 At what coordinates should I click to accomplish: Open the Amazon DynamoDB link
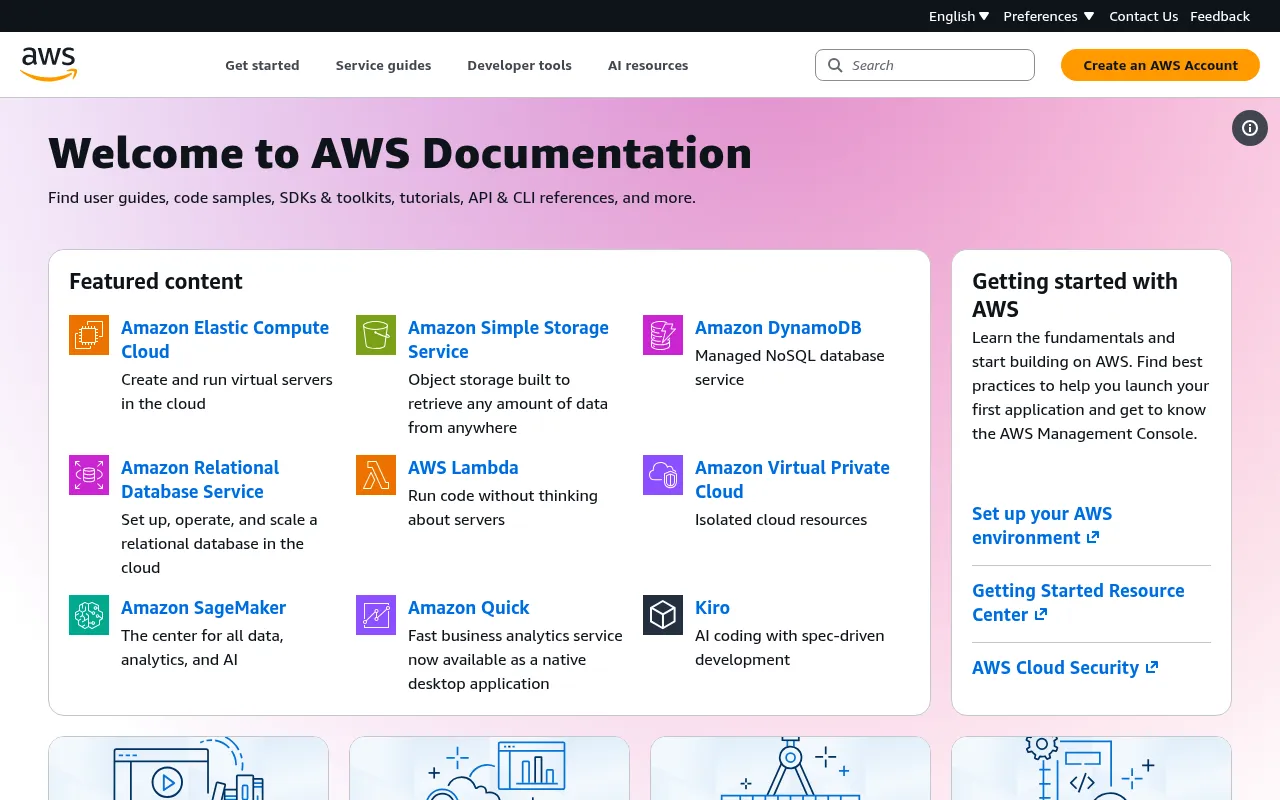778,327
